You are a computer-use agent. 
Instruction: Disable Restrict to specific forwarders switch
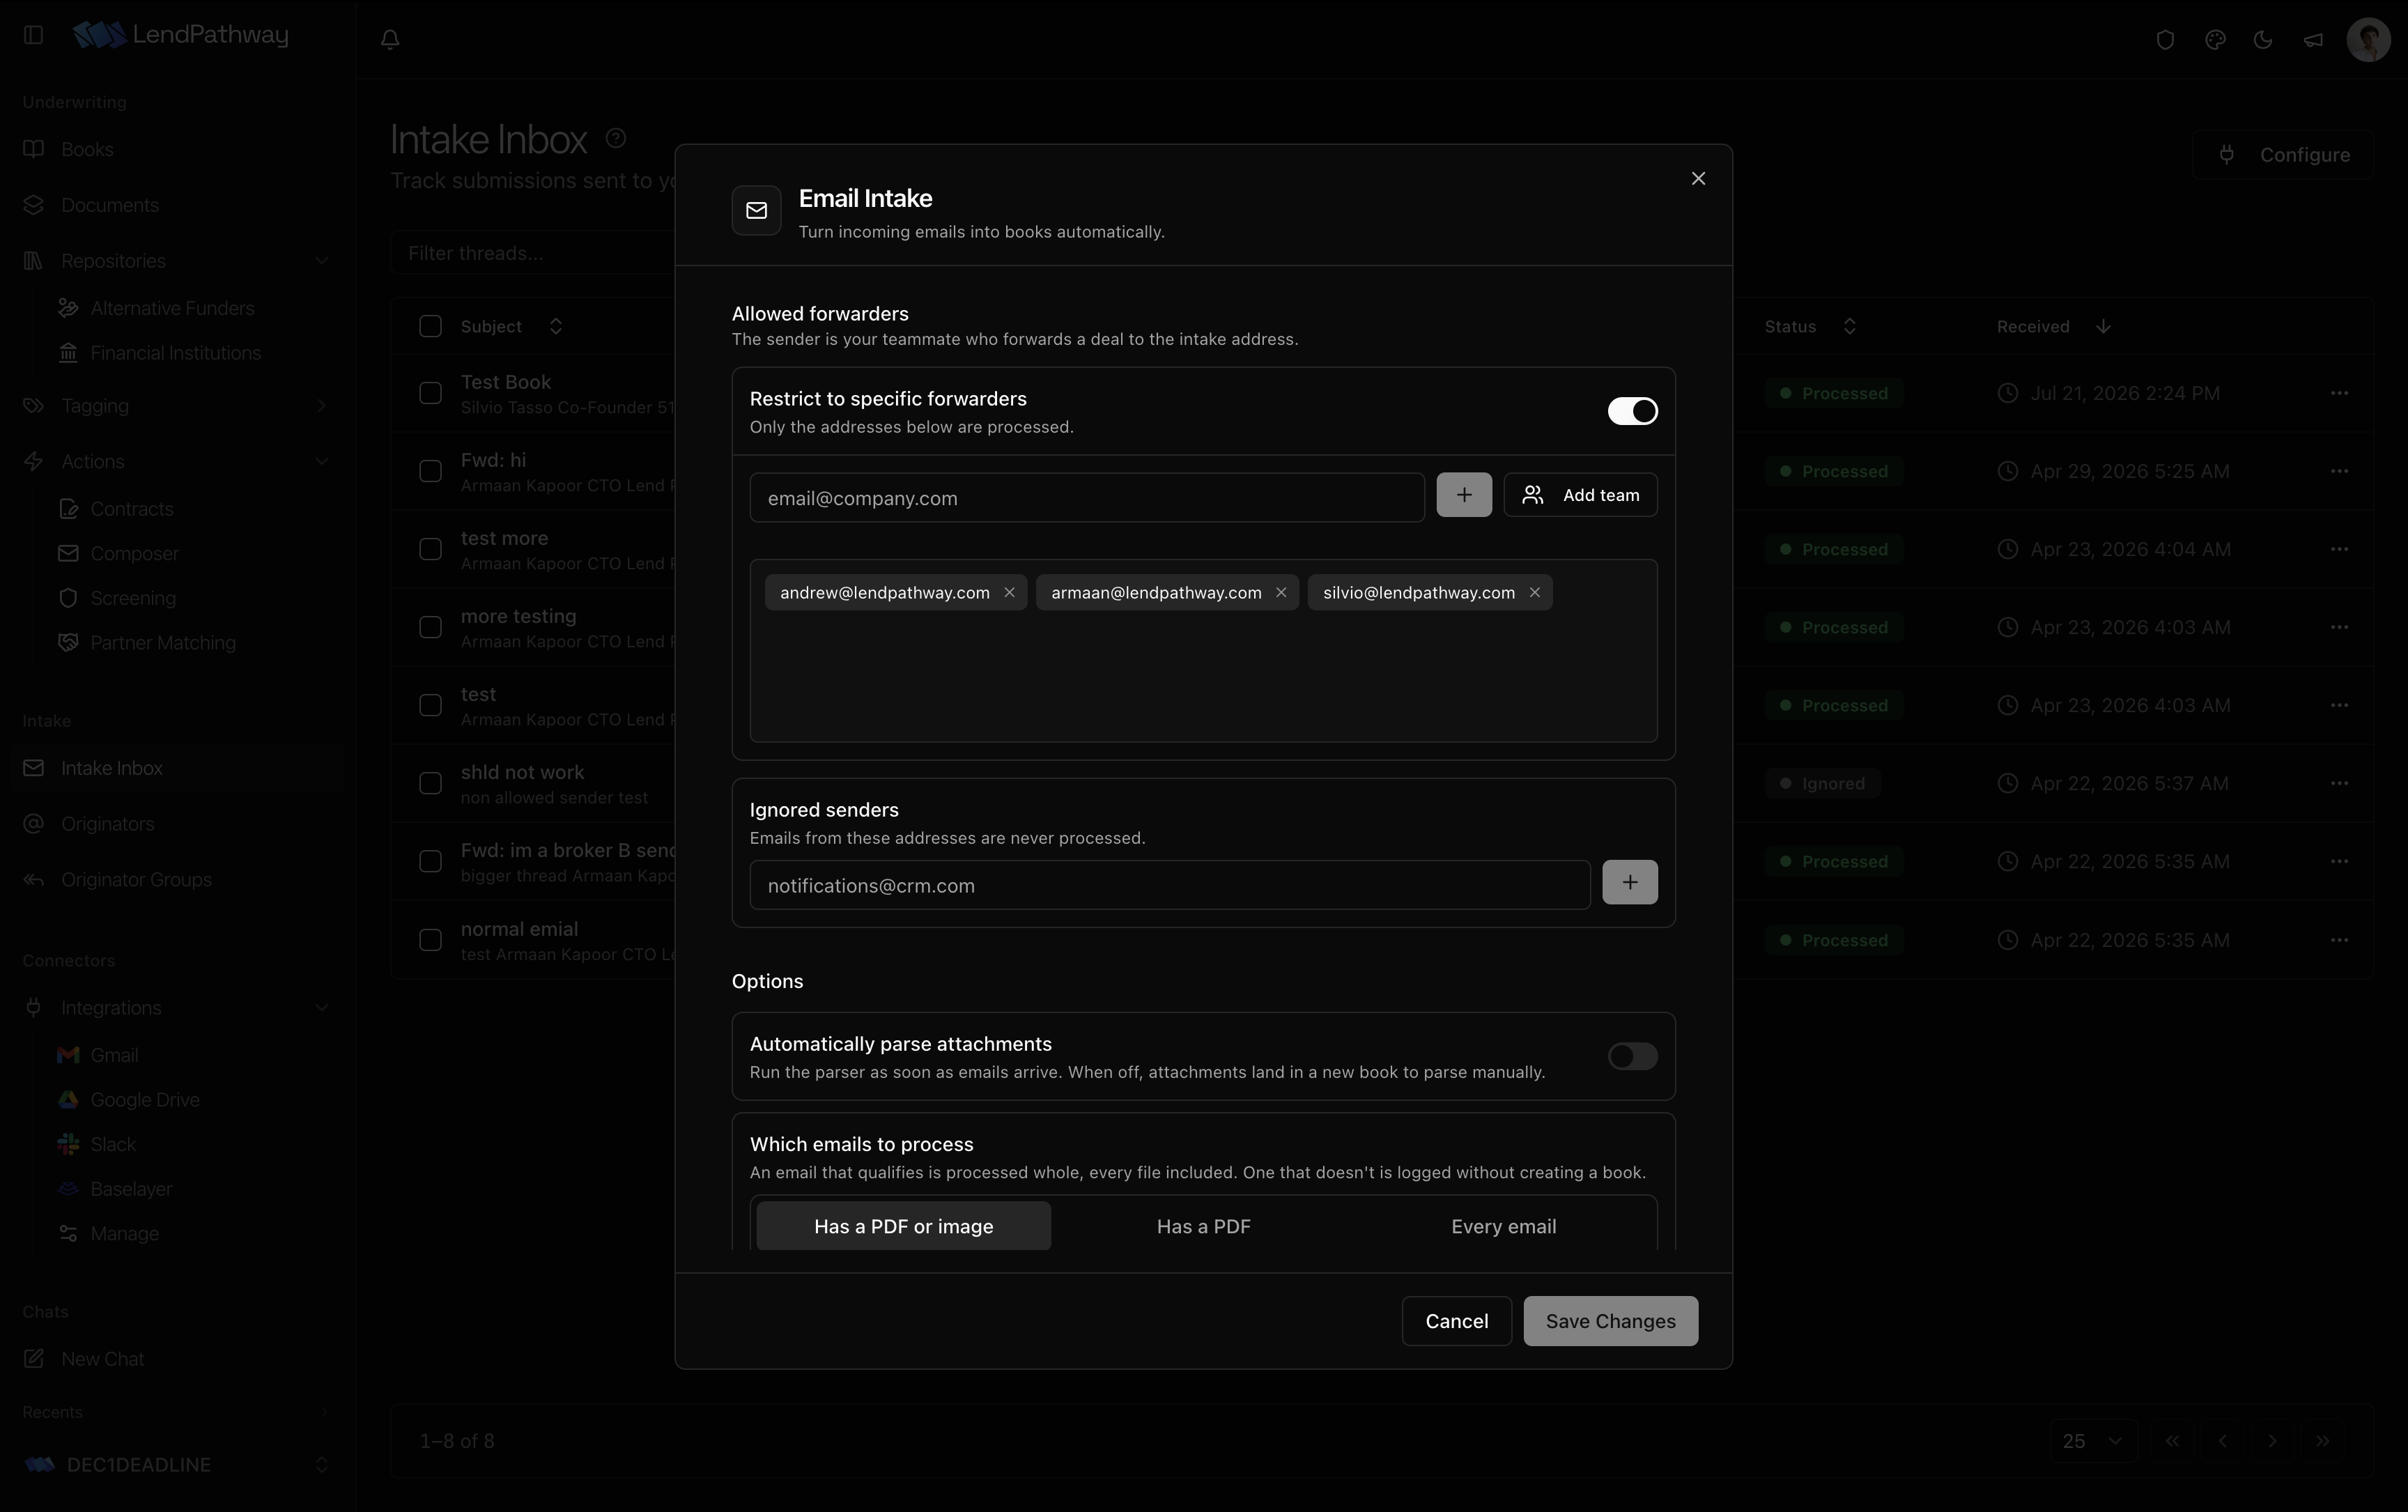click(1632, 411)
